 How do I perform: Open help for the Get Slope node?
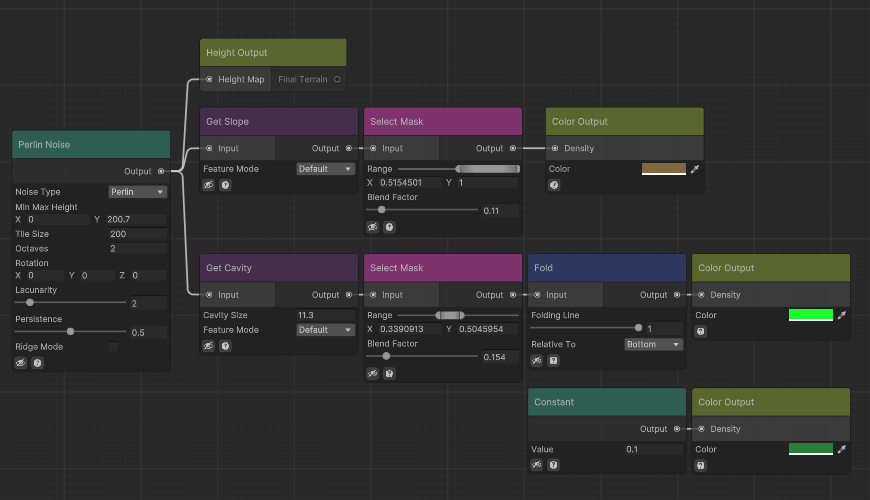click(225, 185)
